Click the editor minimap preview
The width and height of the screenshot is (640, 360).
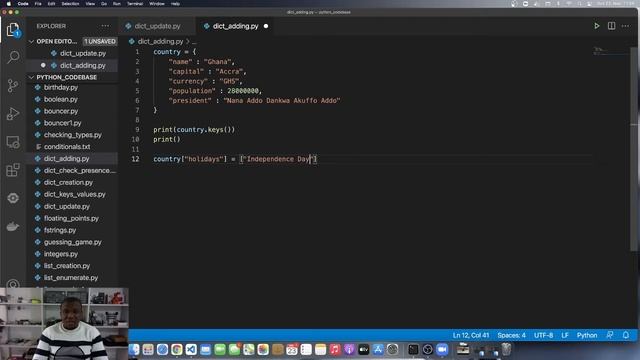(611, 51)
